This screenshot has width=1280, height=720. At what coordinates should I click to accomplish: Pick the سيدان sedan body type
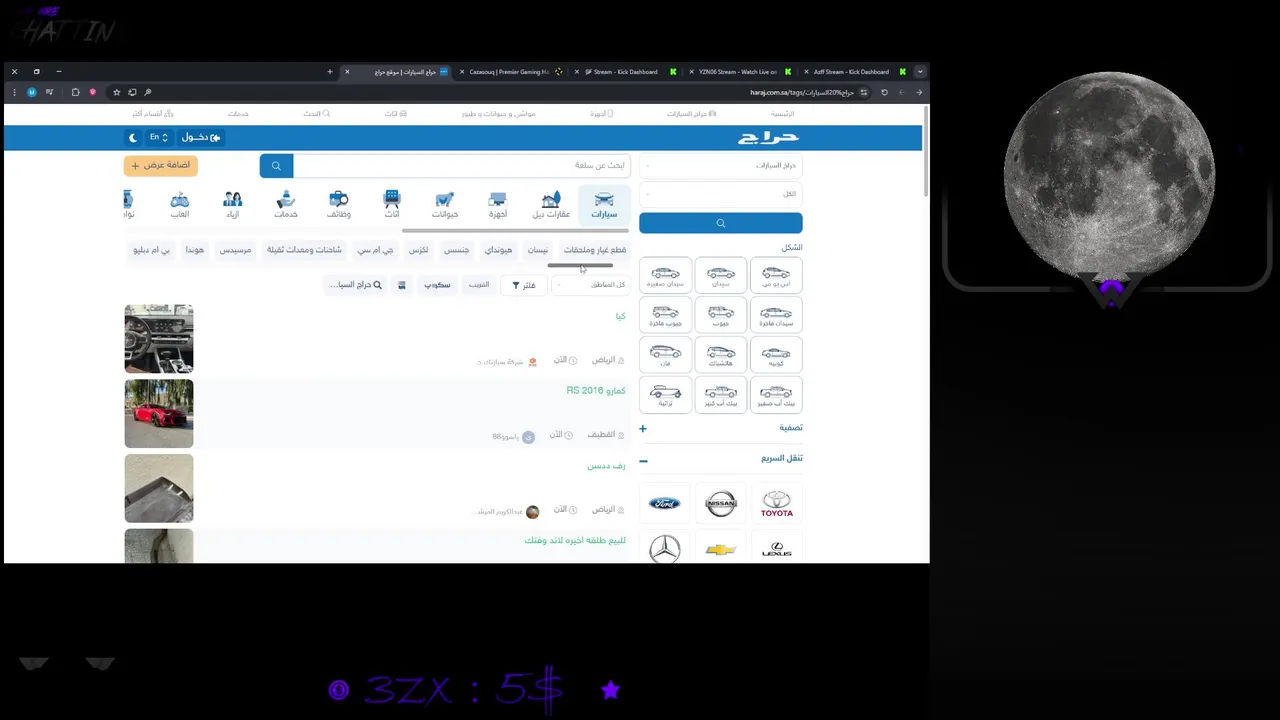click(x=721, y=275)
